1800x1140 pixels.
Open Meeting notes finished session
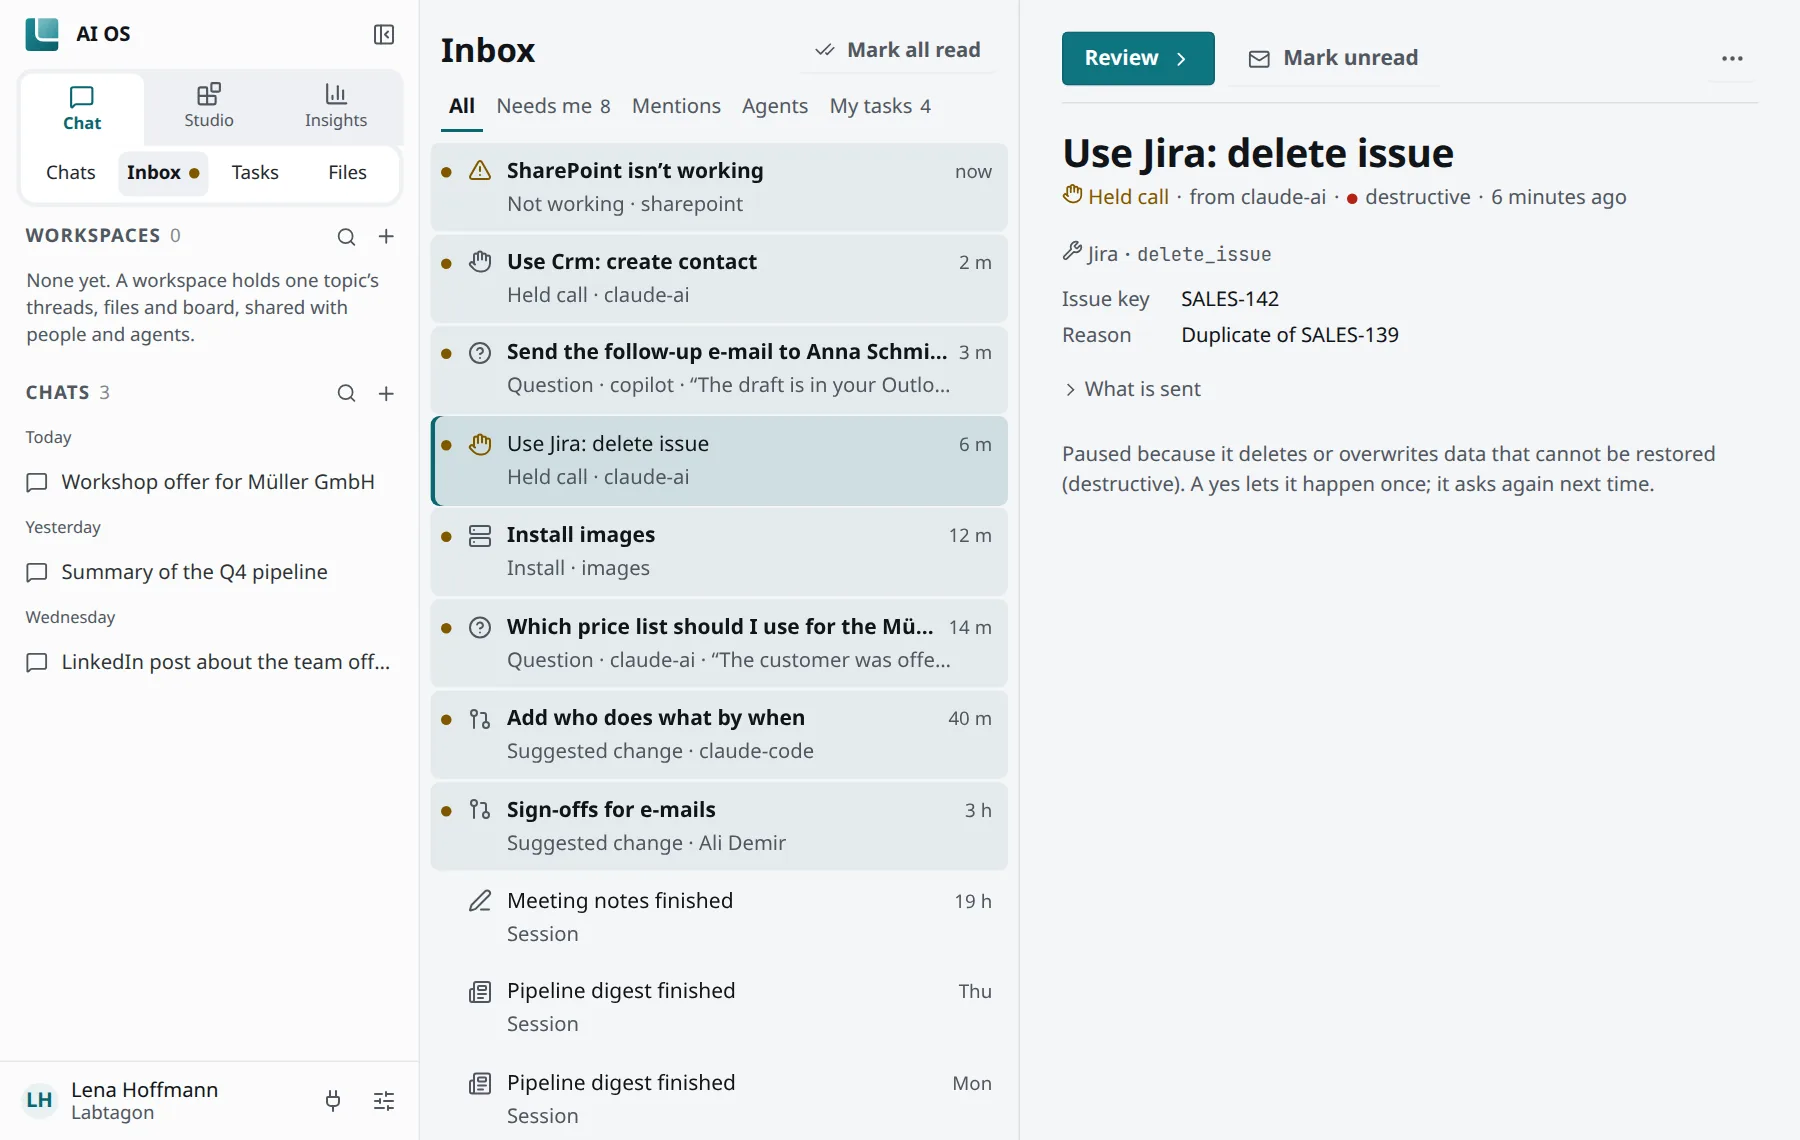719,917
